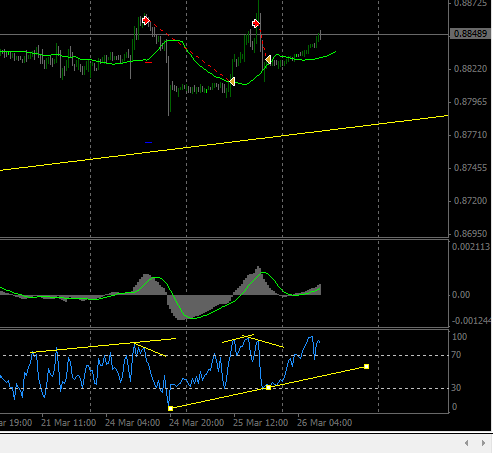
Task: Select the middle trendline anchor near RSI level 30
Action: tap(268, 387)
